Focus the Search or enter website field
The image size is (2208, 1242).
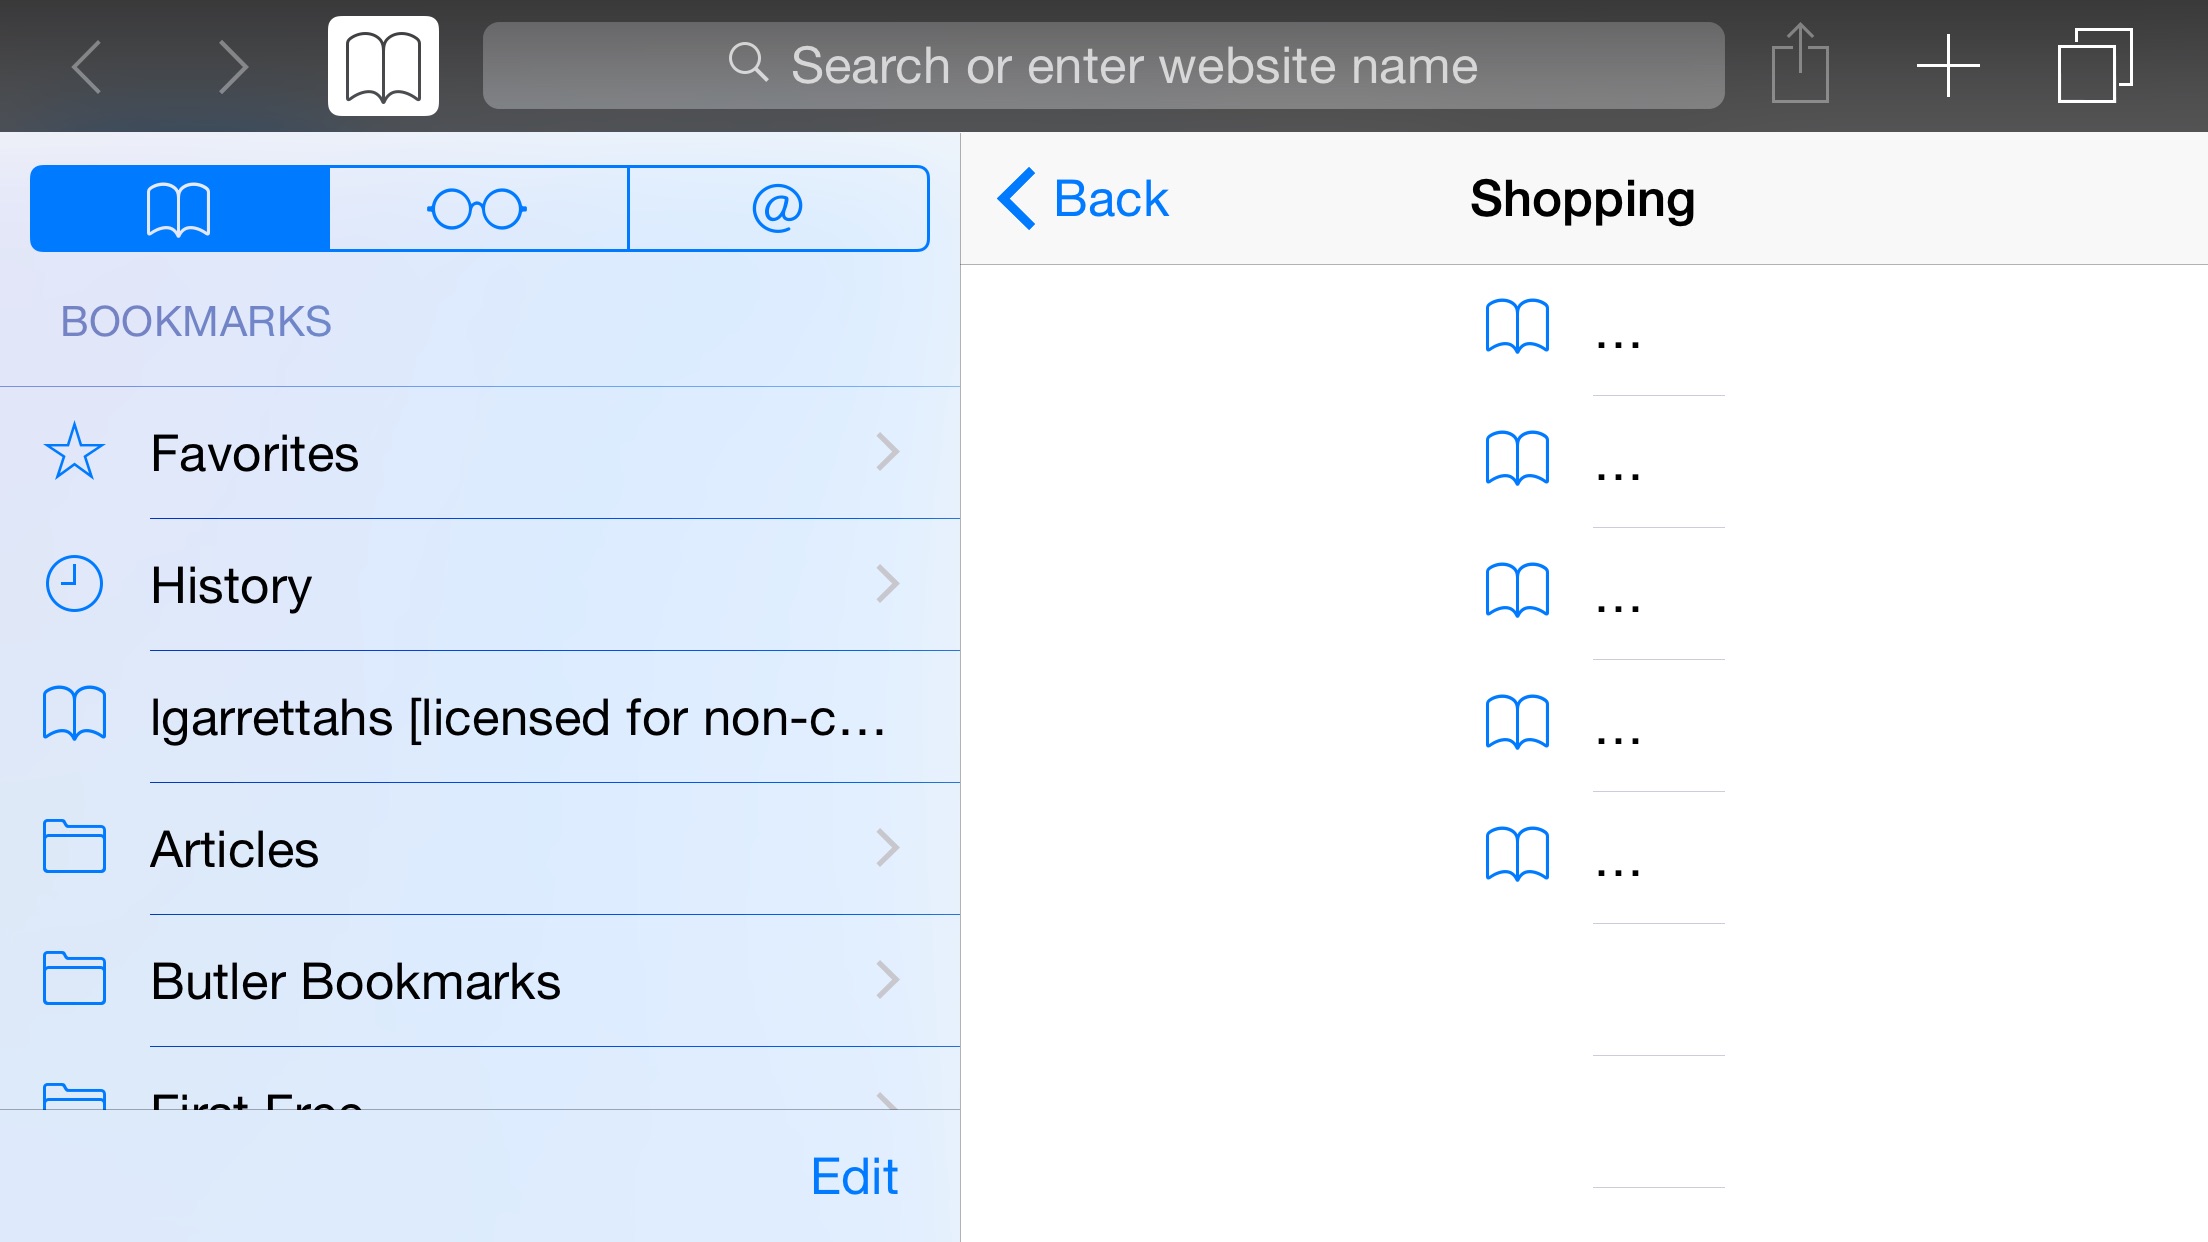(1103, 66)
